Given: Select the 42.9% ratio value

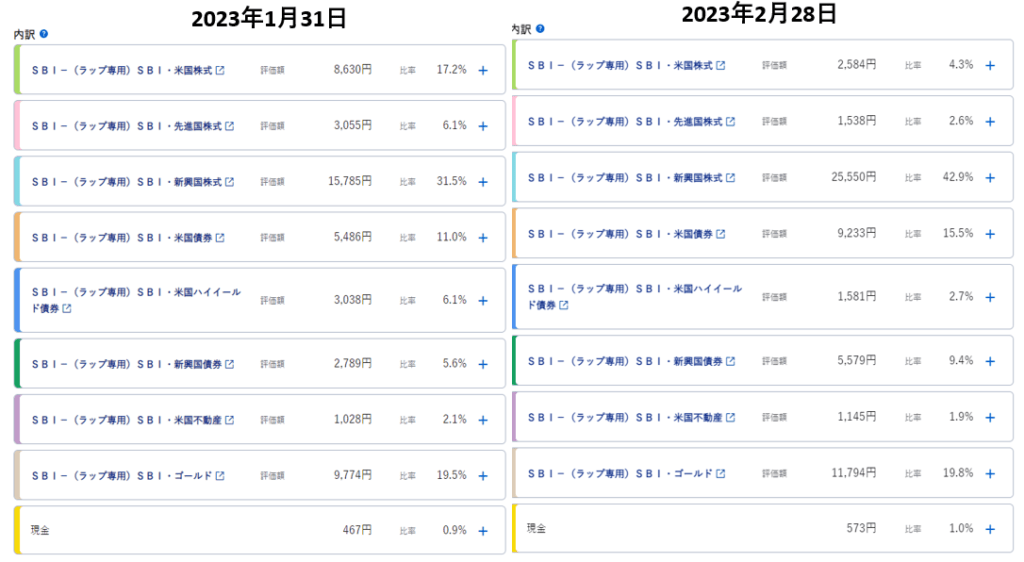Looking at the screenshot, I should pos(957,177).
